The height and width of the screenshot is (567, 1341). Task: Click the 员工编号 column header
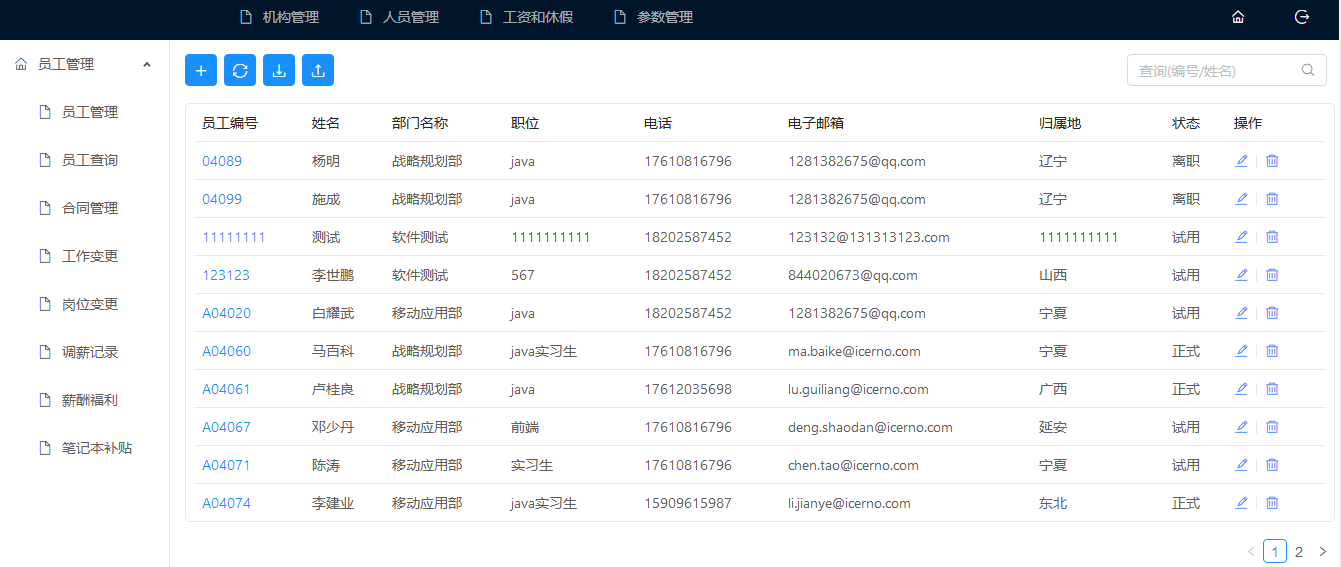tap(230, 123)
